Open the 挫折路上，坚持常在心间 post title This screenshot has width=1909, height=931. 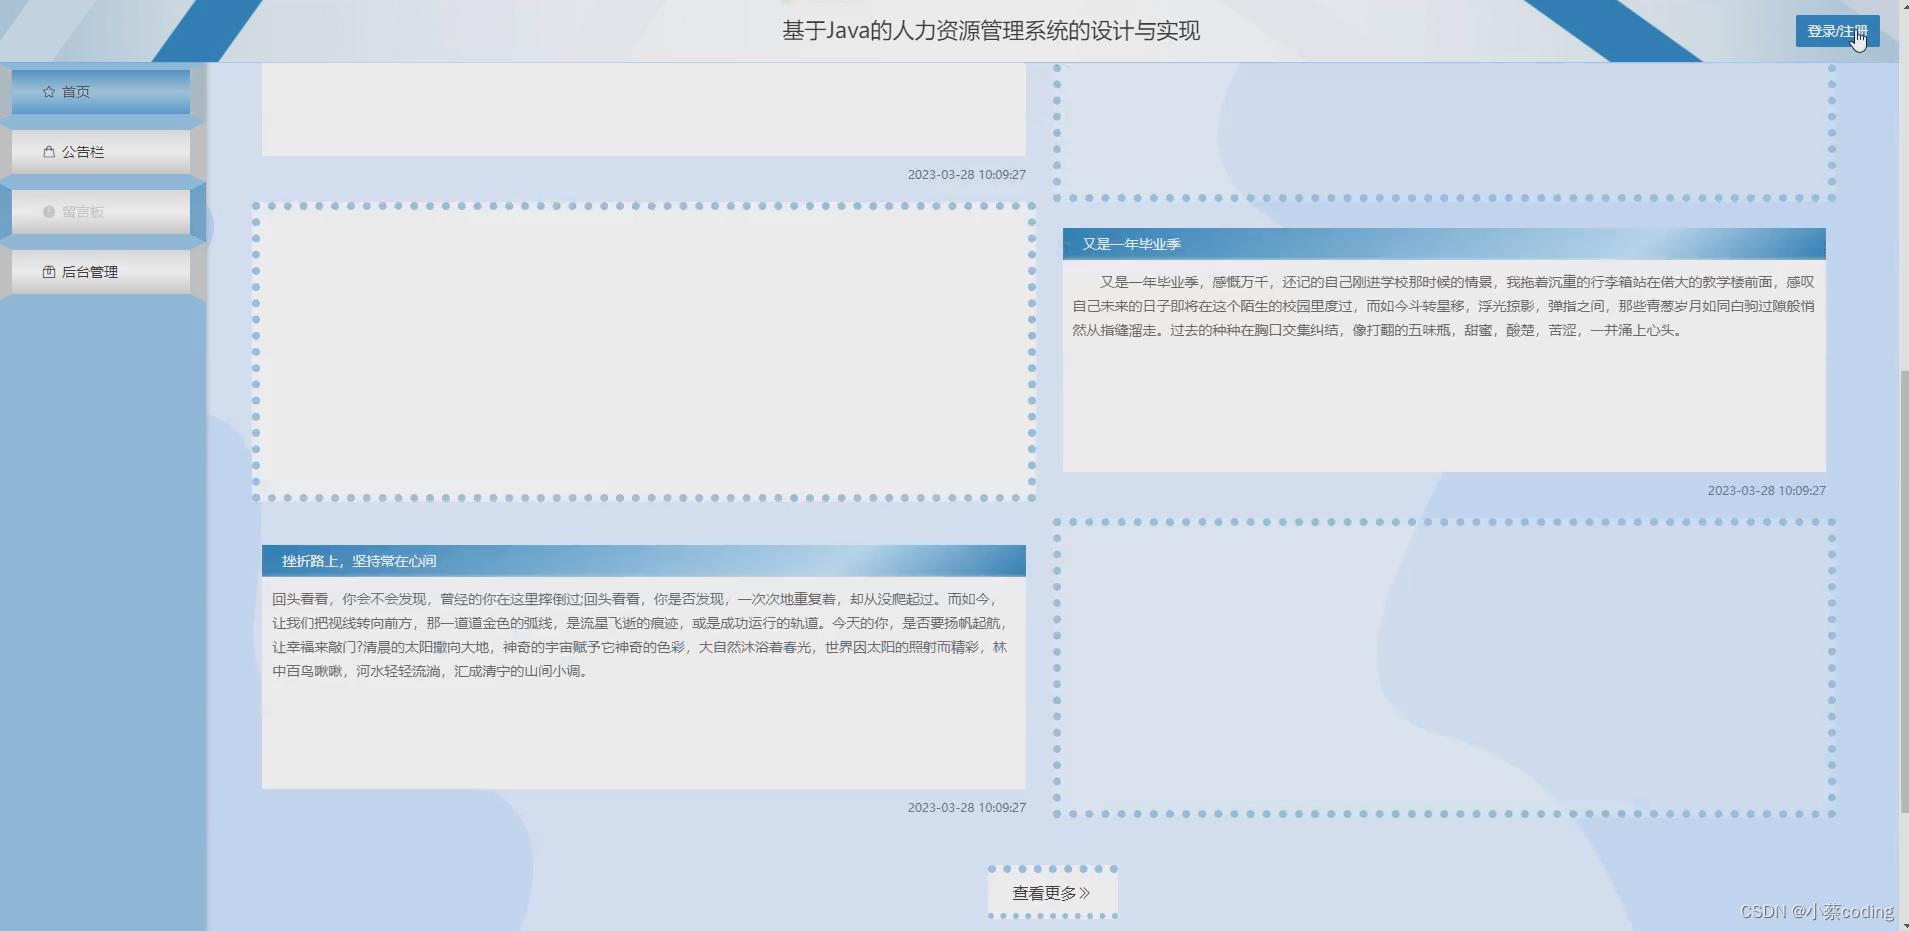[x=359, y=561]
